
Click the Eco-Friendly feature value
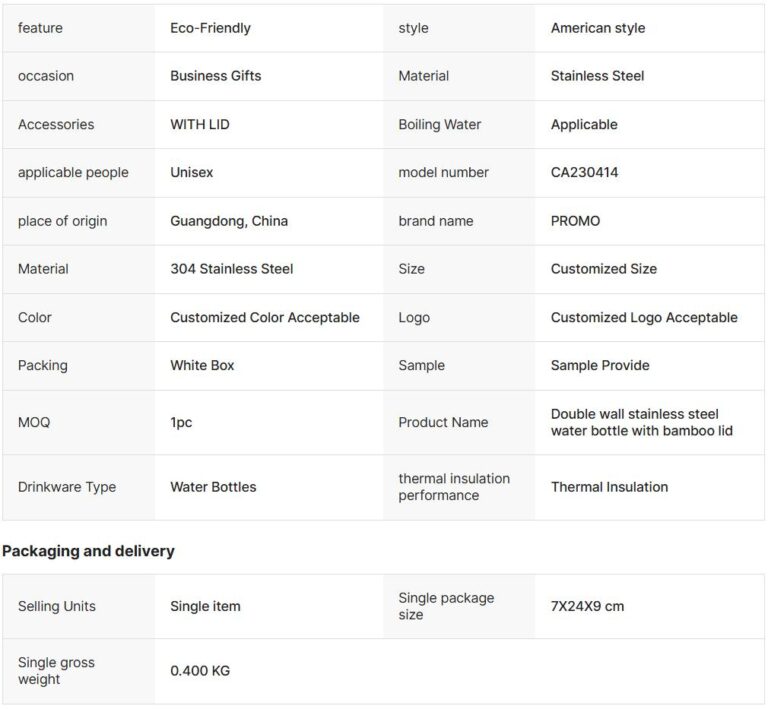(x=210, y=28)
